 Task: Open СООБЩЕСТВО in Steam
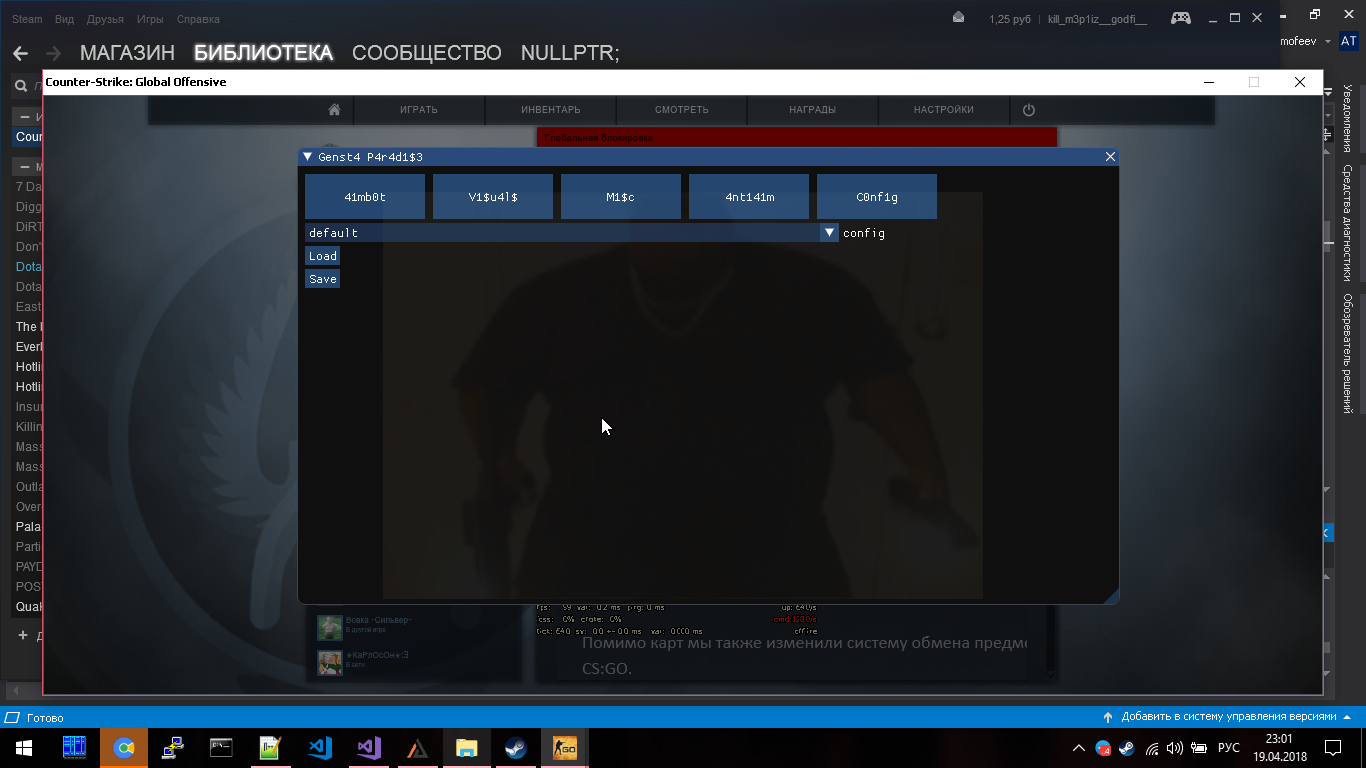[x=427, y=53]
